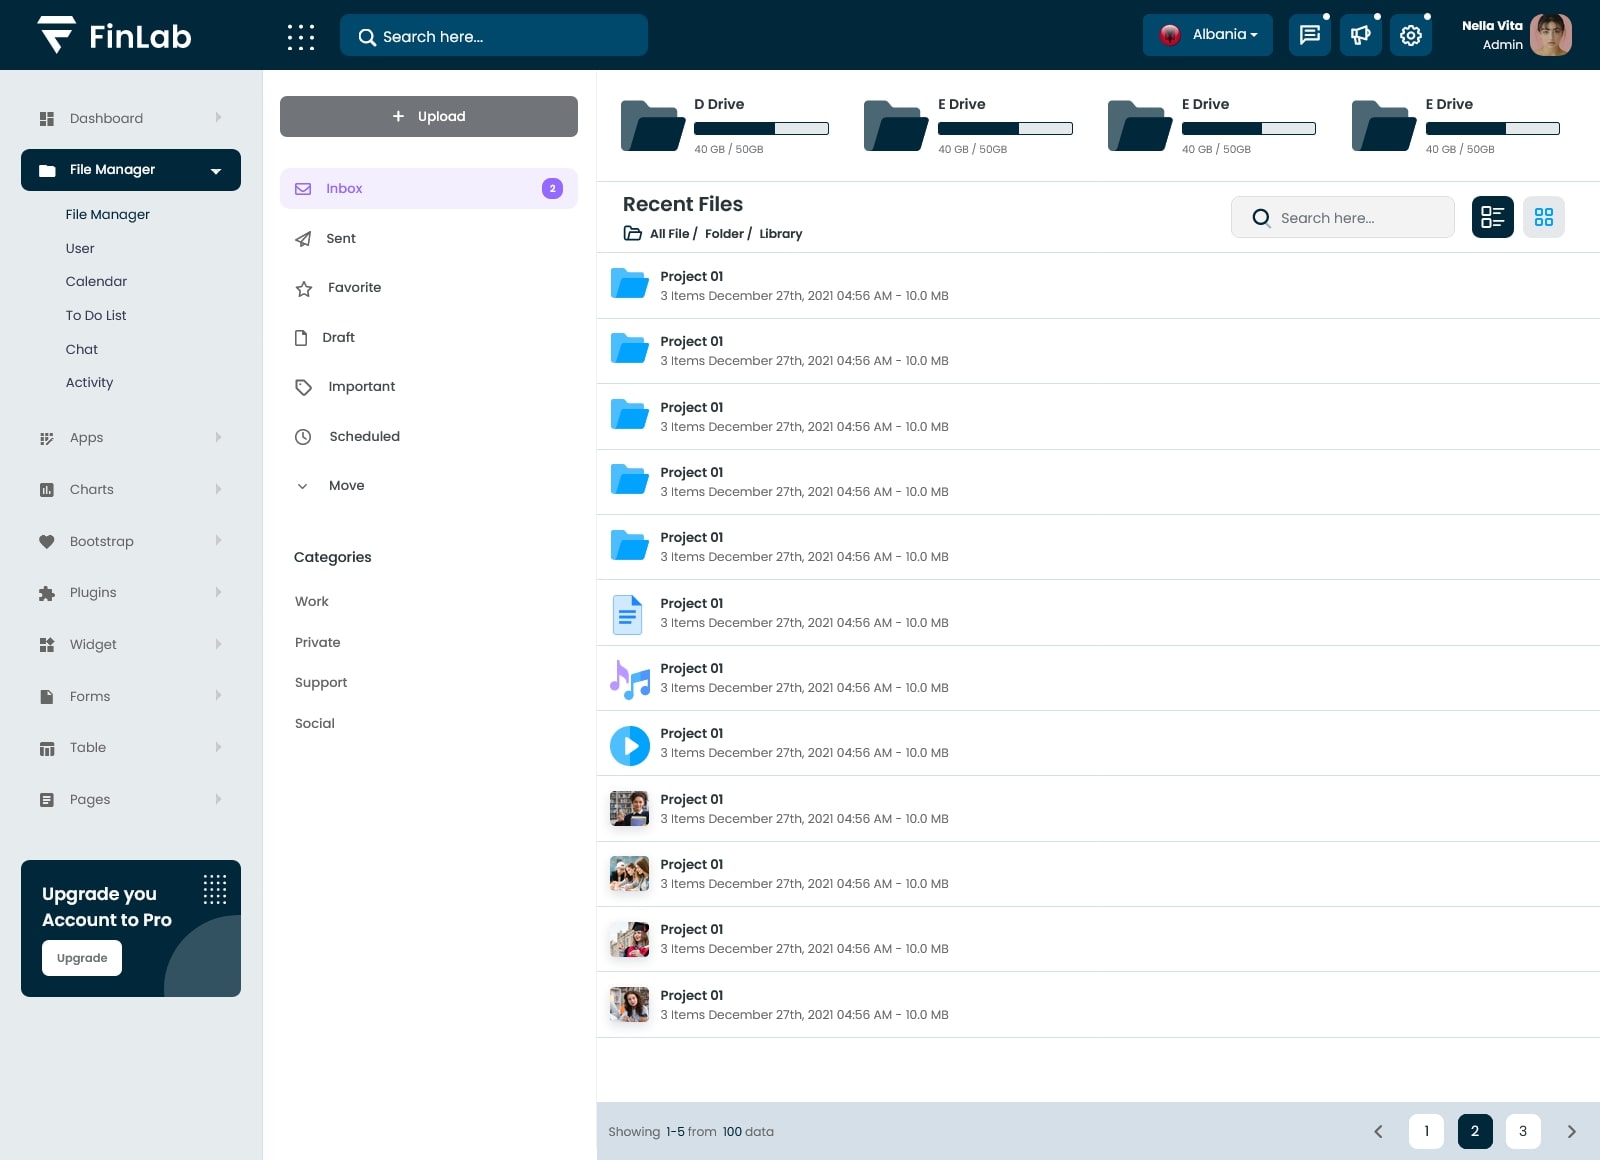Screen dimensions: 1600x1160
Task: Click the Upgrade button
Action: point(82,958)
